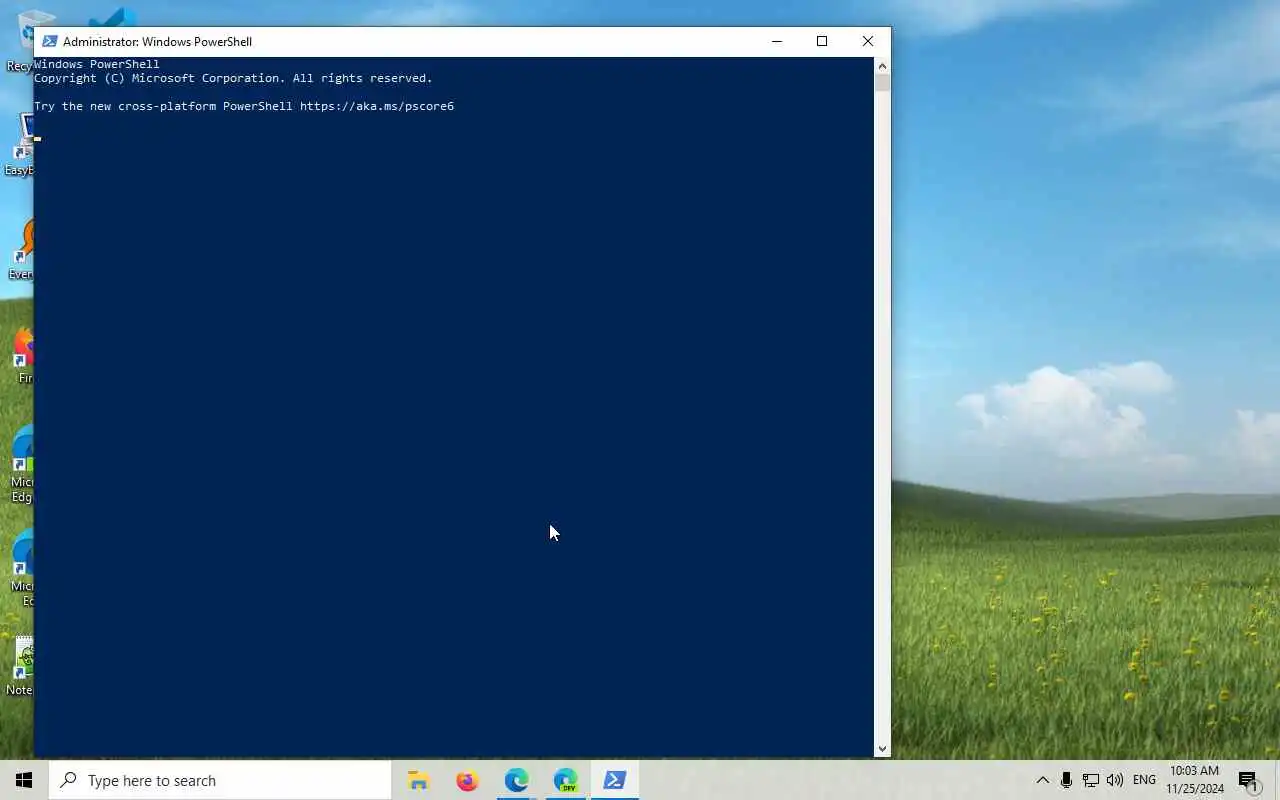The image size is (1280, 800).
Task: Select the Visual Studio Code desktop icon
Action: coord(112,18)
